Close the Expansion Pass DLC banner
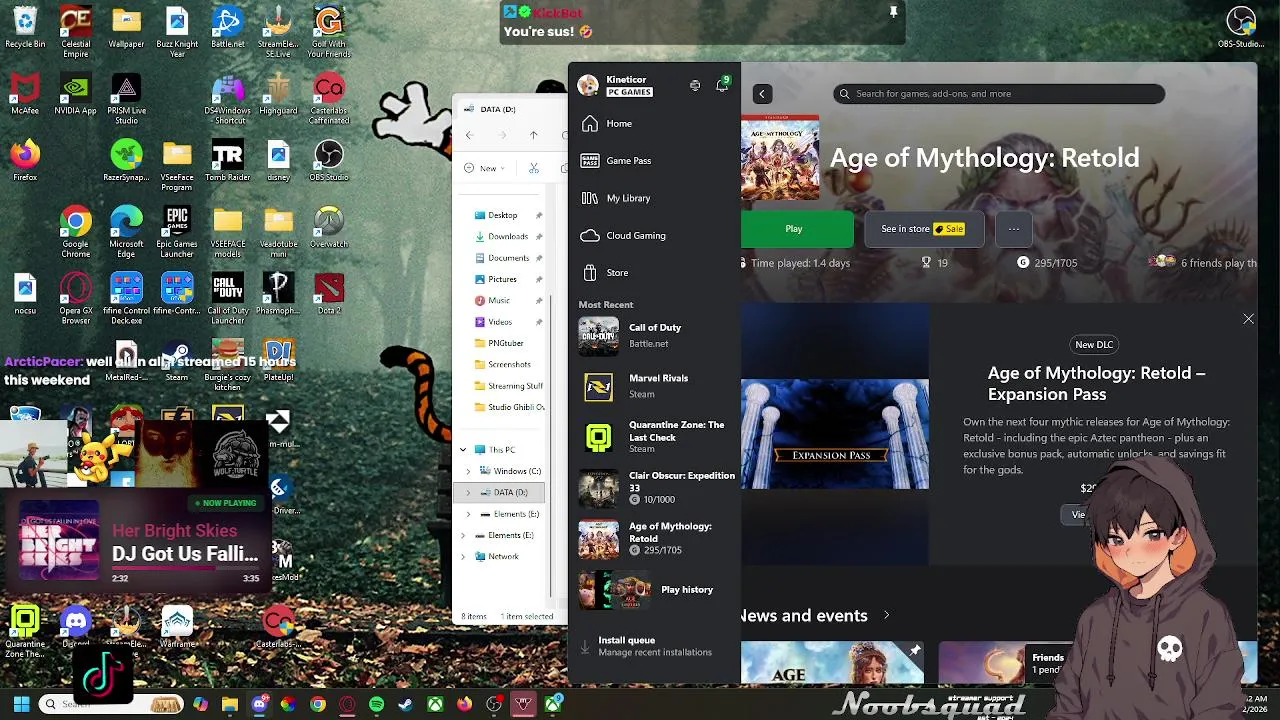 tap(1248, 319)
